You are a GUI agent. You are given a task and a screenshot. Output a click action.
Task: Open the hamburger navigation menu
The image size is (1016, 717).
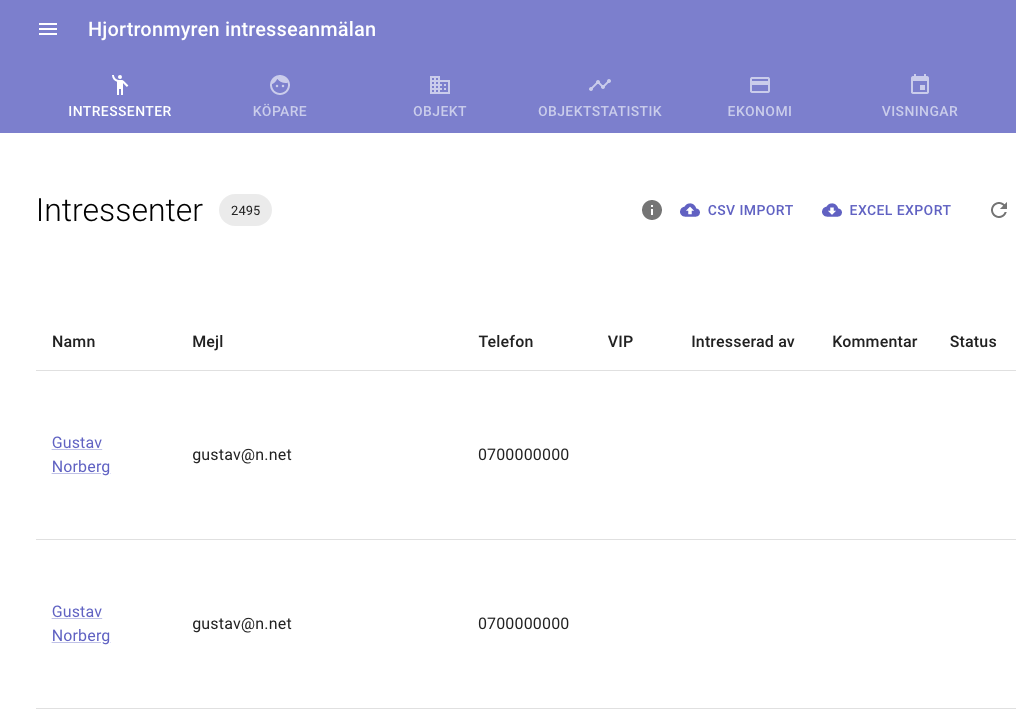tap(48, 30)
